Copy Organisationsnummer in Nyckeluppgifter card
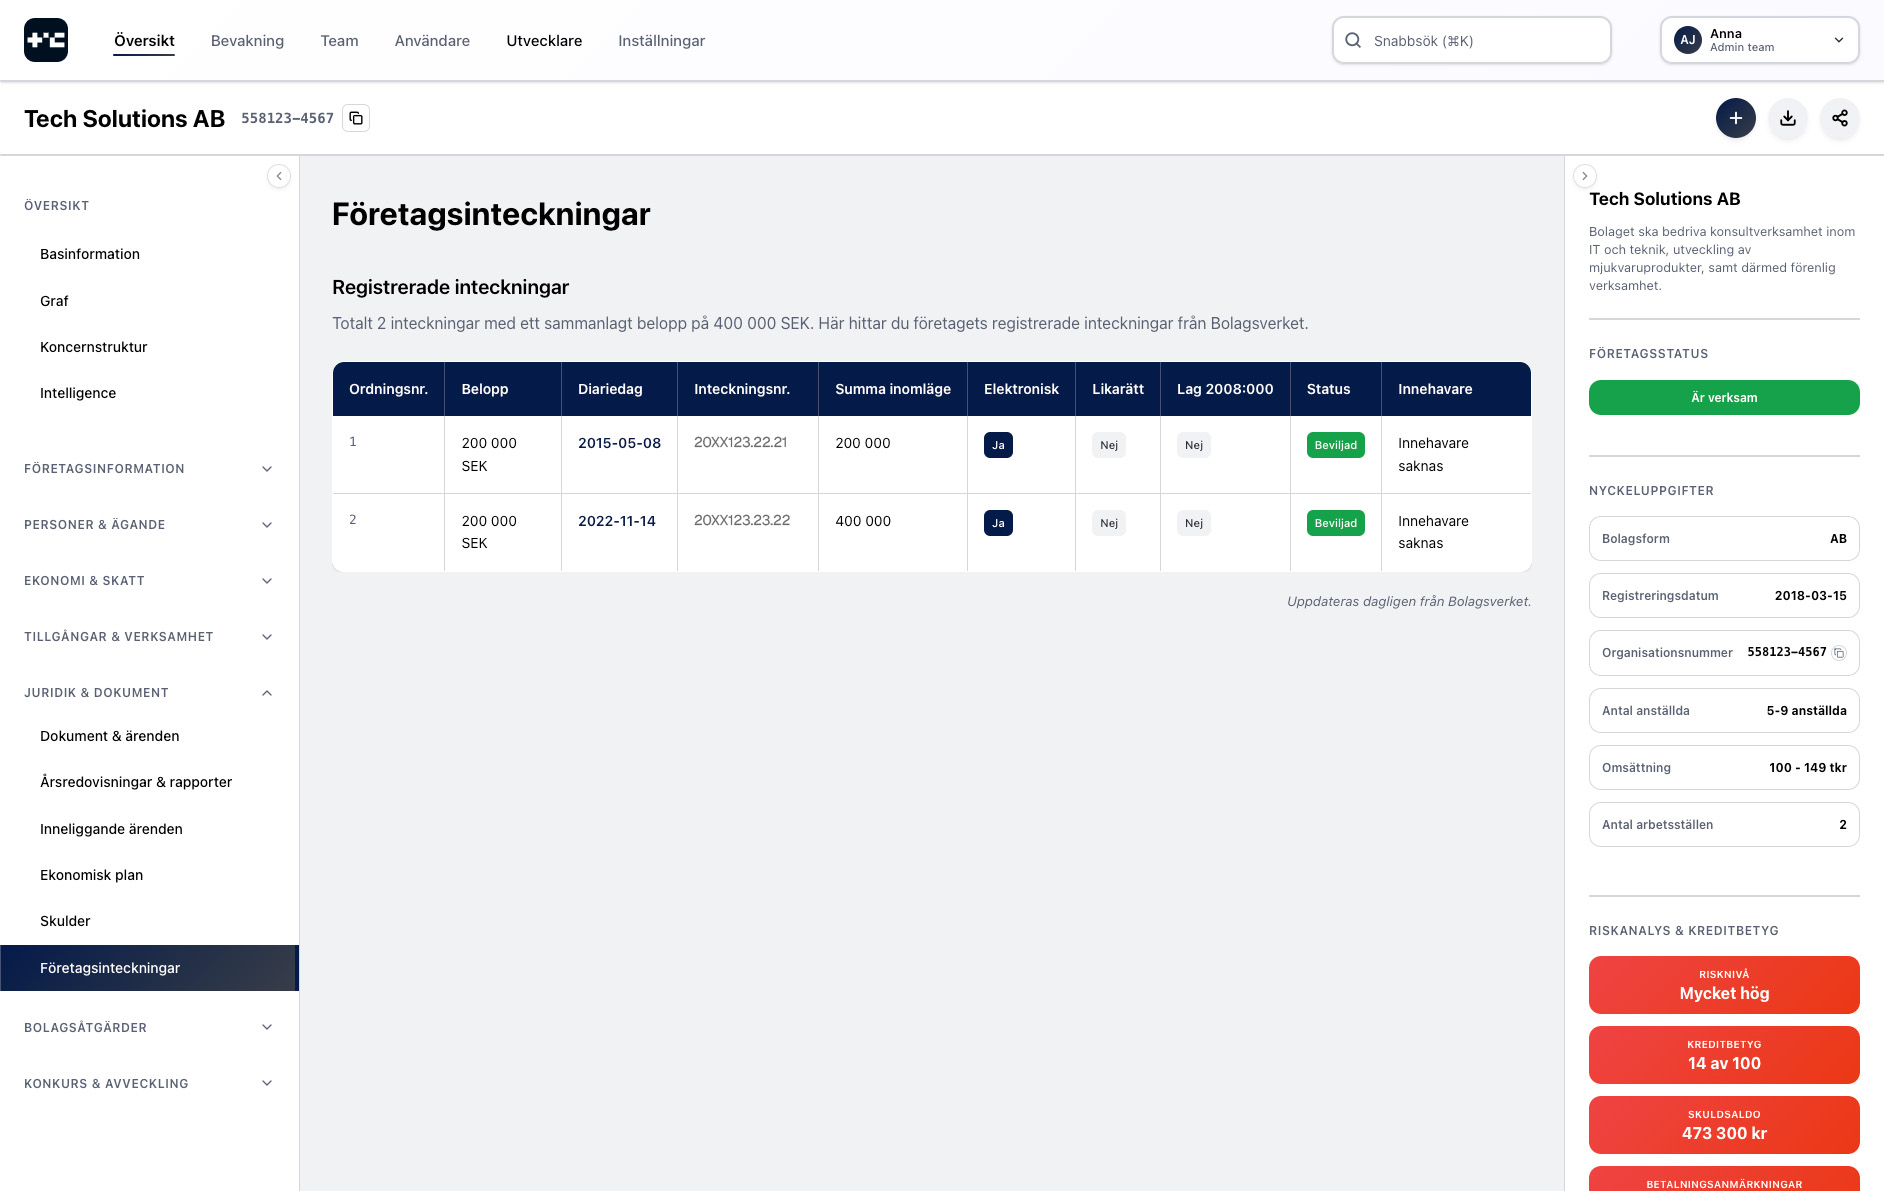 pyautogui.click(x=1838, y=653)
